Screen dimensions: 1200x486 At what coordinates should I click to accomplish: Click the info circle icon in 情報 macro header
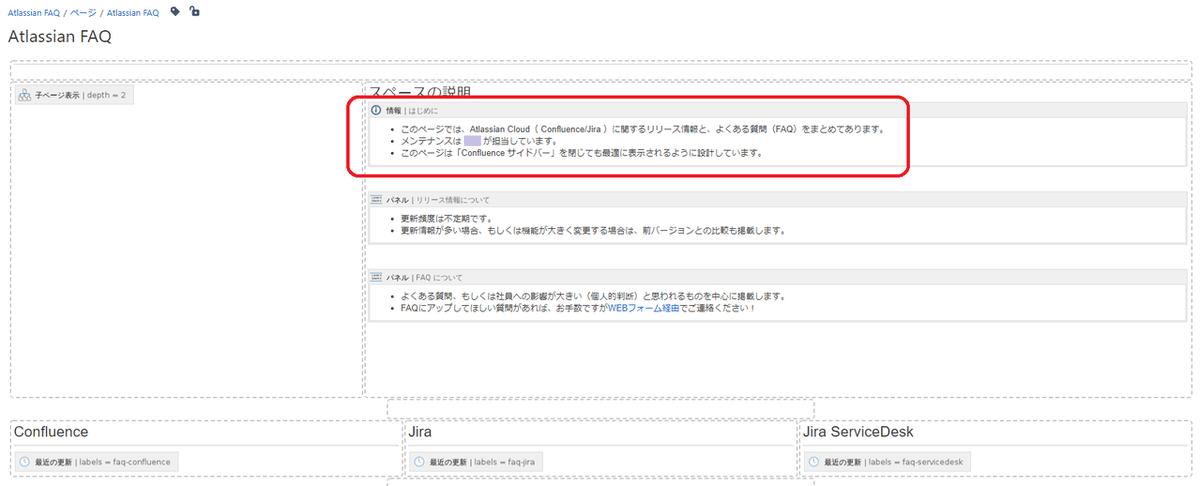coord(376,110)
